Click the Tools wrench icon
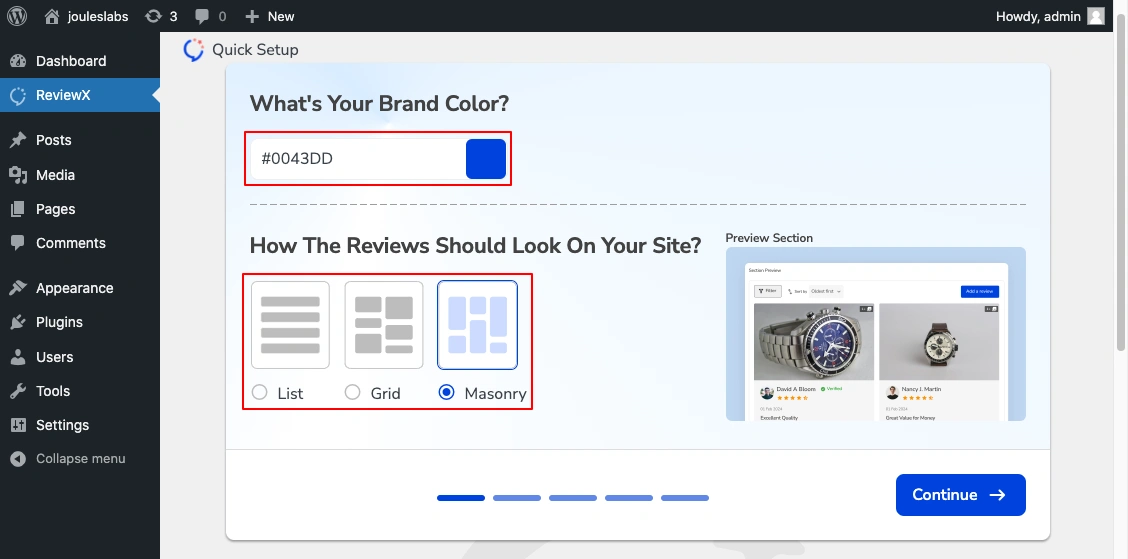Image resolution: width=1128 pixels, height=559 pixels. [x=18, y=391]
